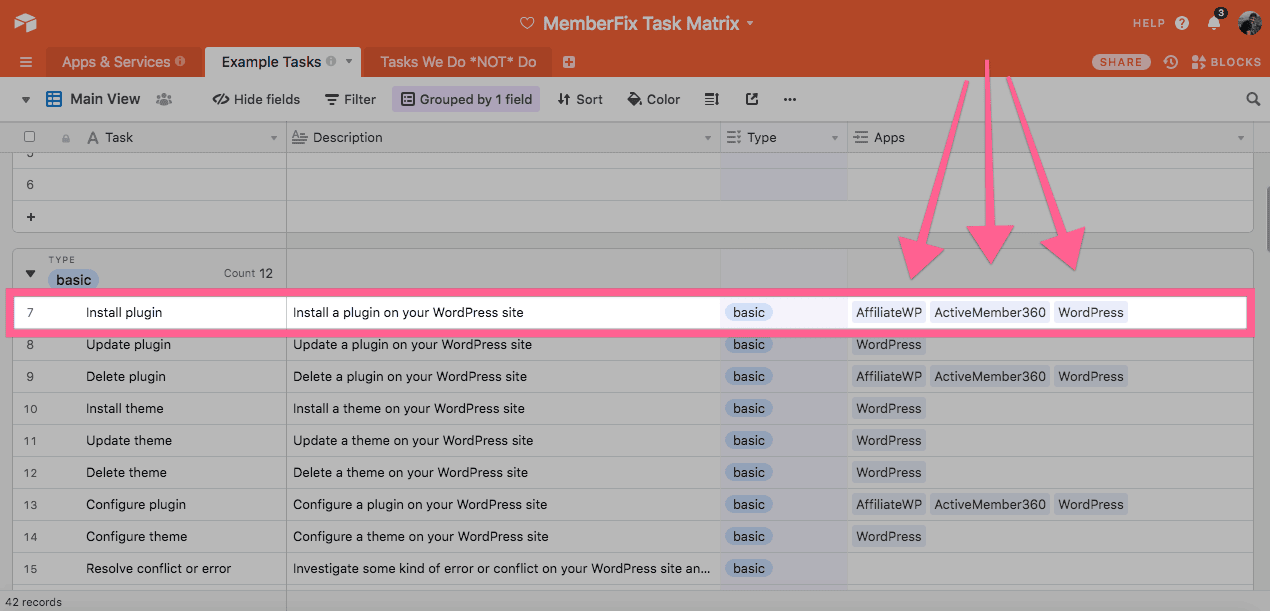Click the Airtable logo home icon

25,23
